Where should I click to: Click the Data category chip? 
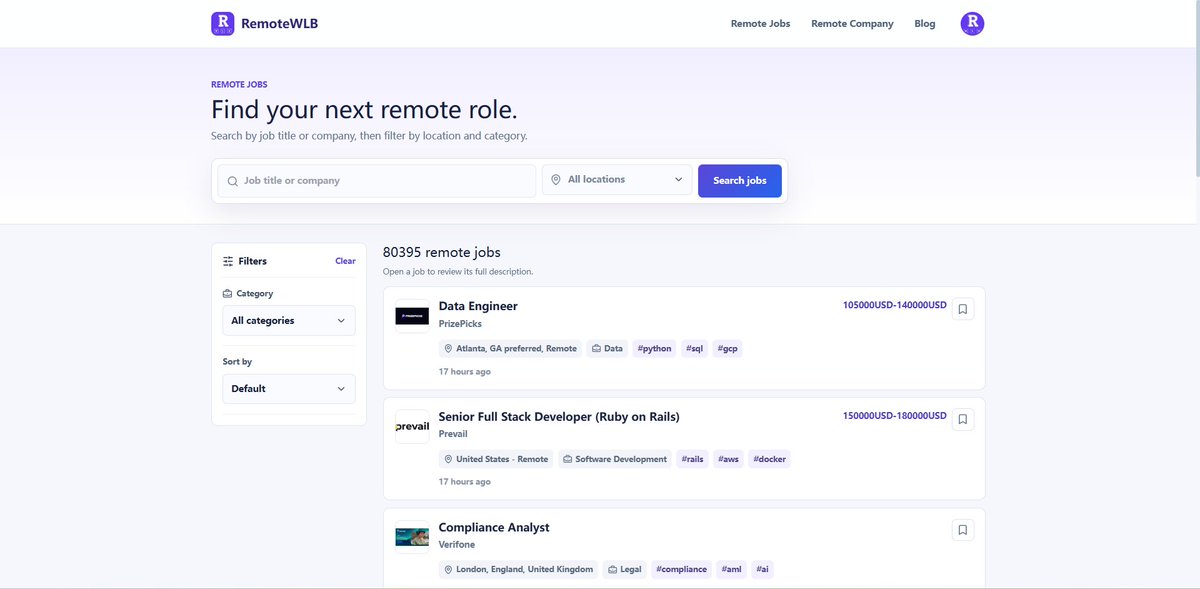click(607, 349)
